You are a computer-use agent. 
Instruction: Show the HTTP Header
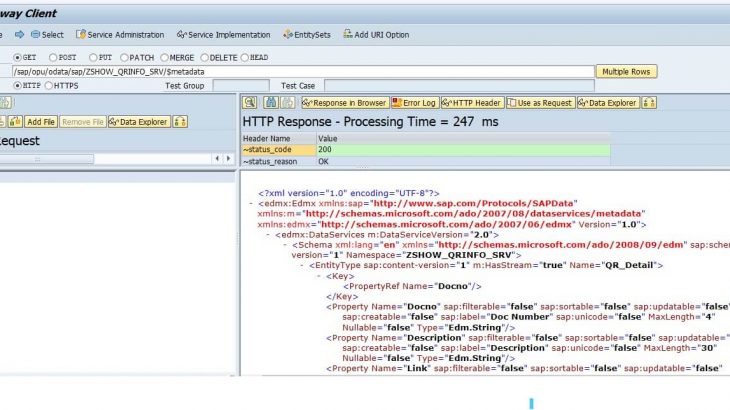click(472, 103)
